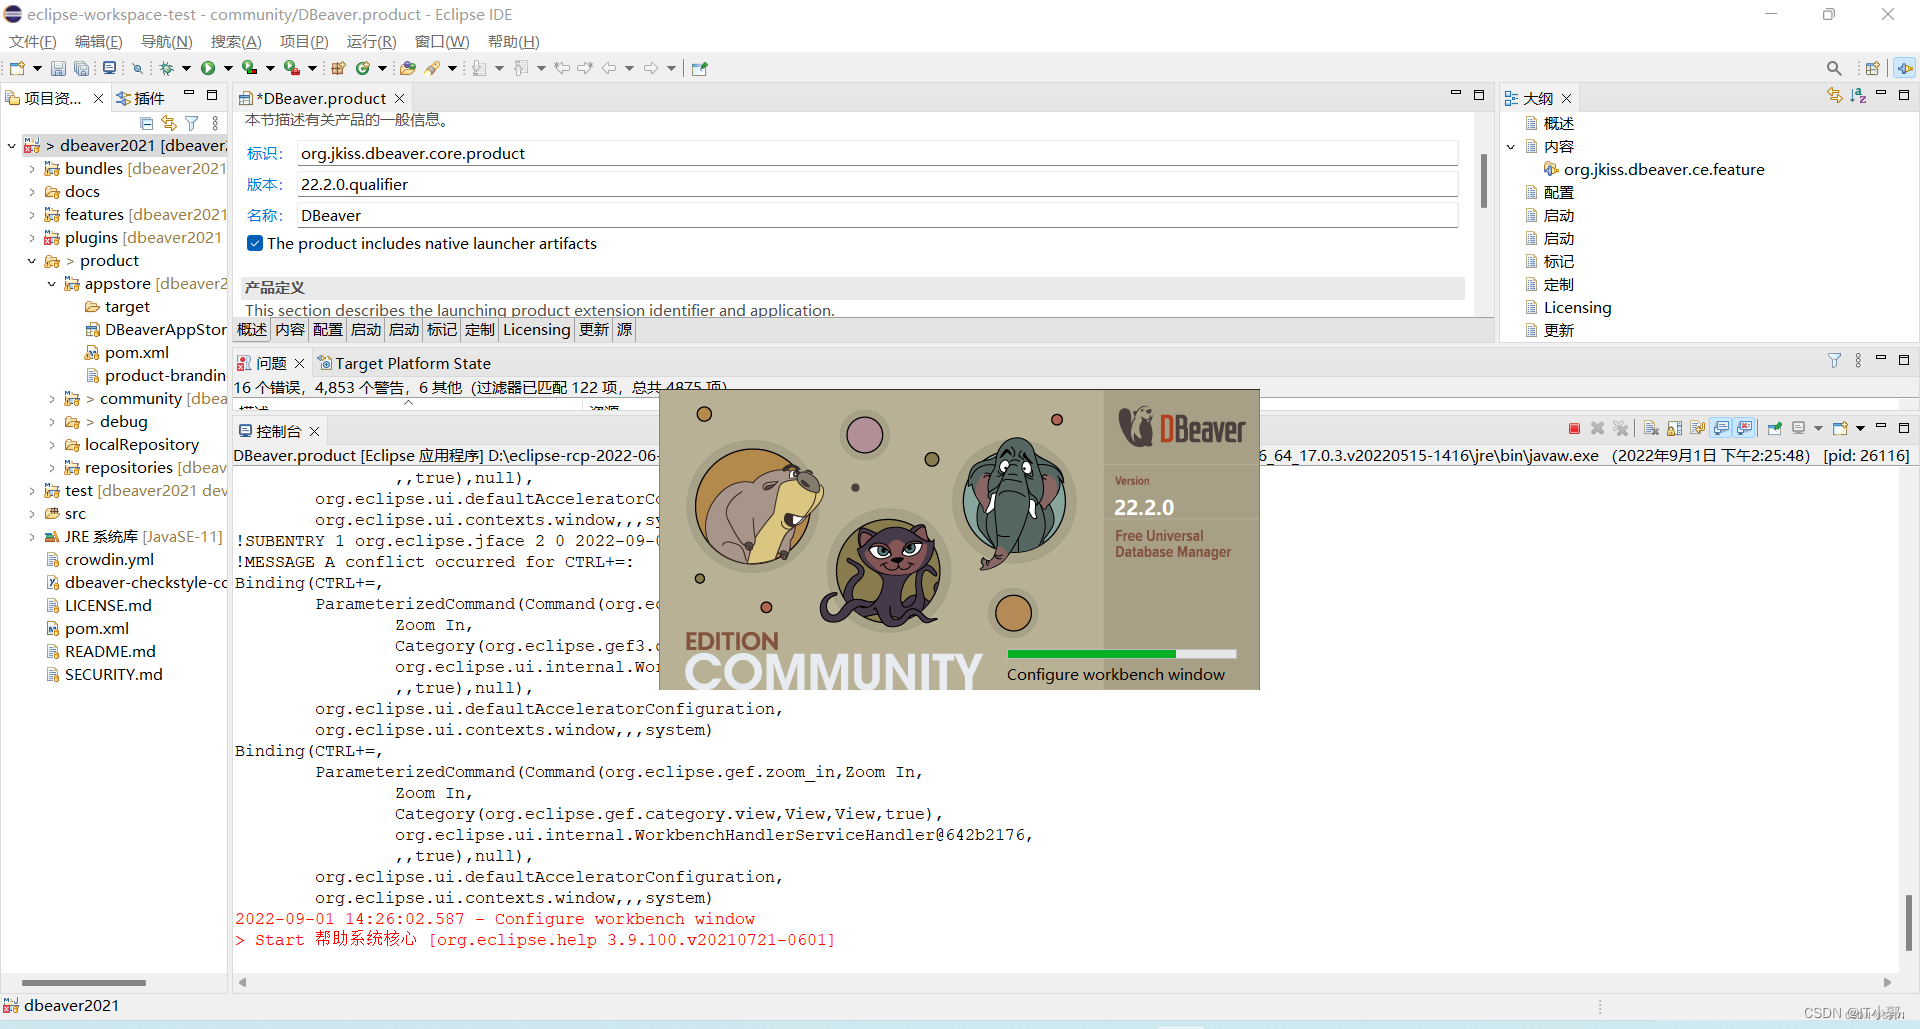
Task: Click the Open Perspective icon at top right
Action: 1873,68
